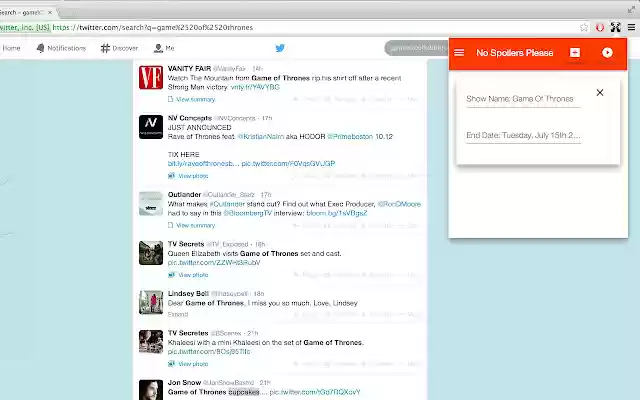Click the #Outlander hashtag

(227, 204)
